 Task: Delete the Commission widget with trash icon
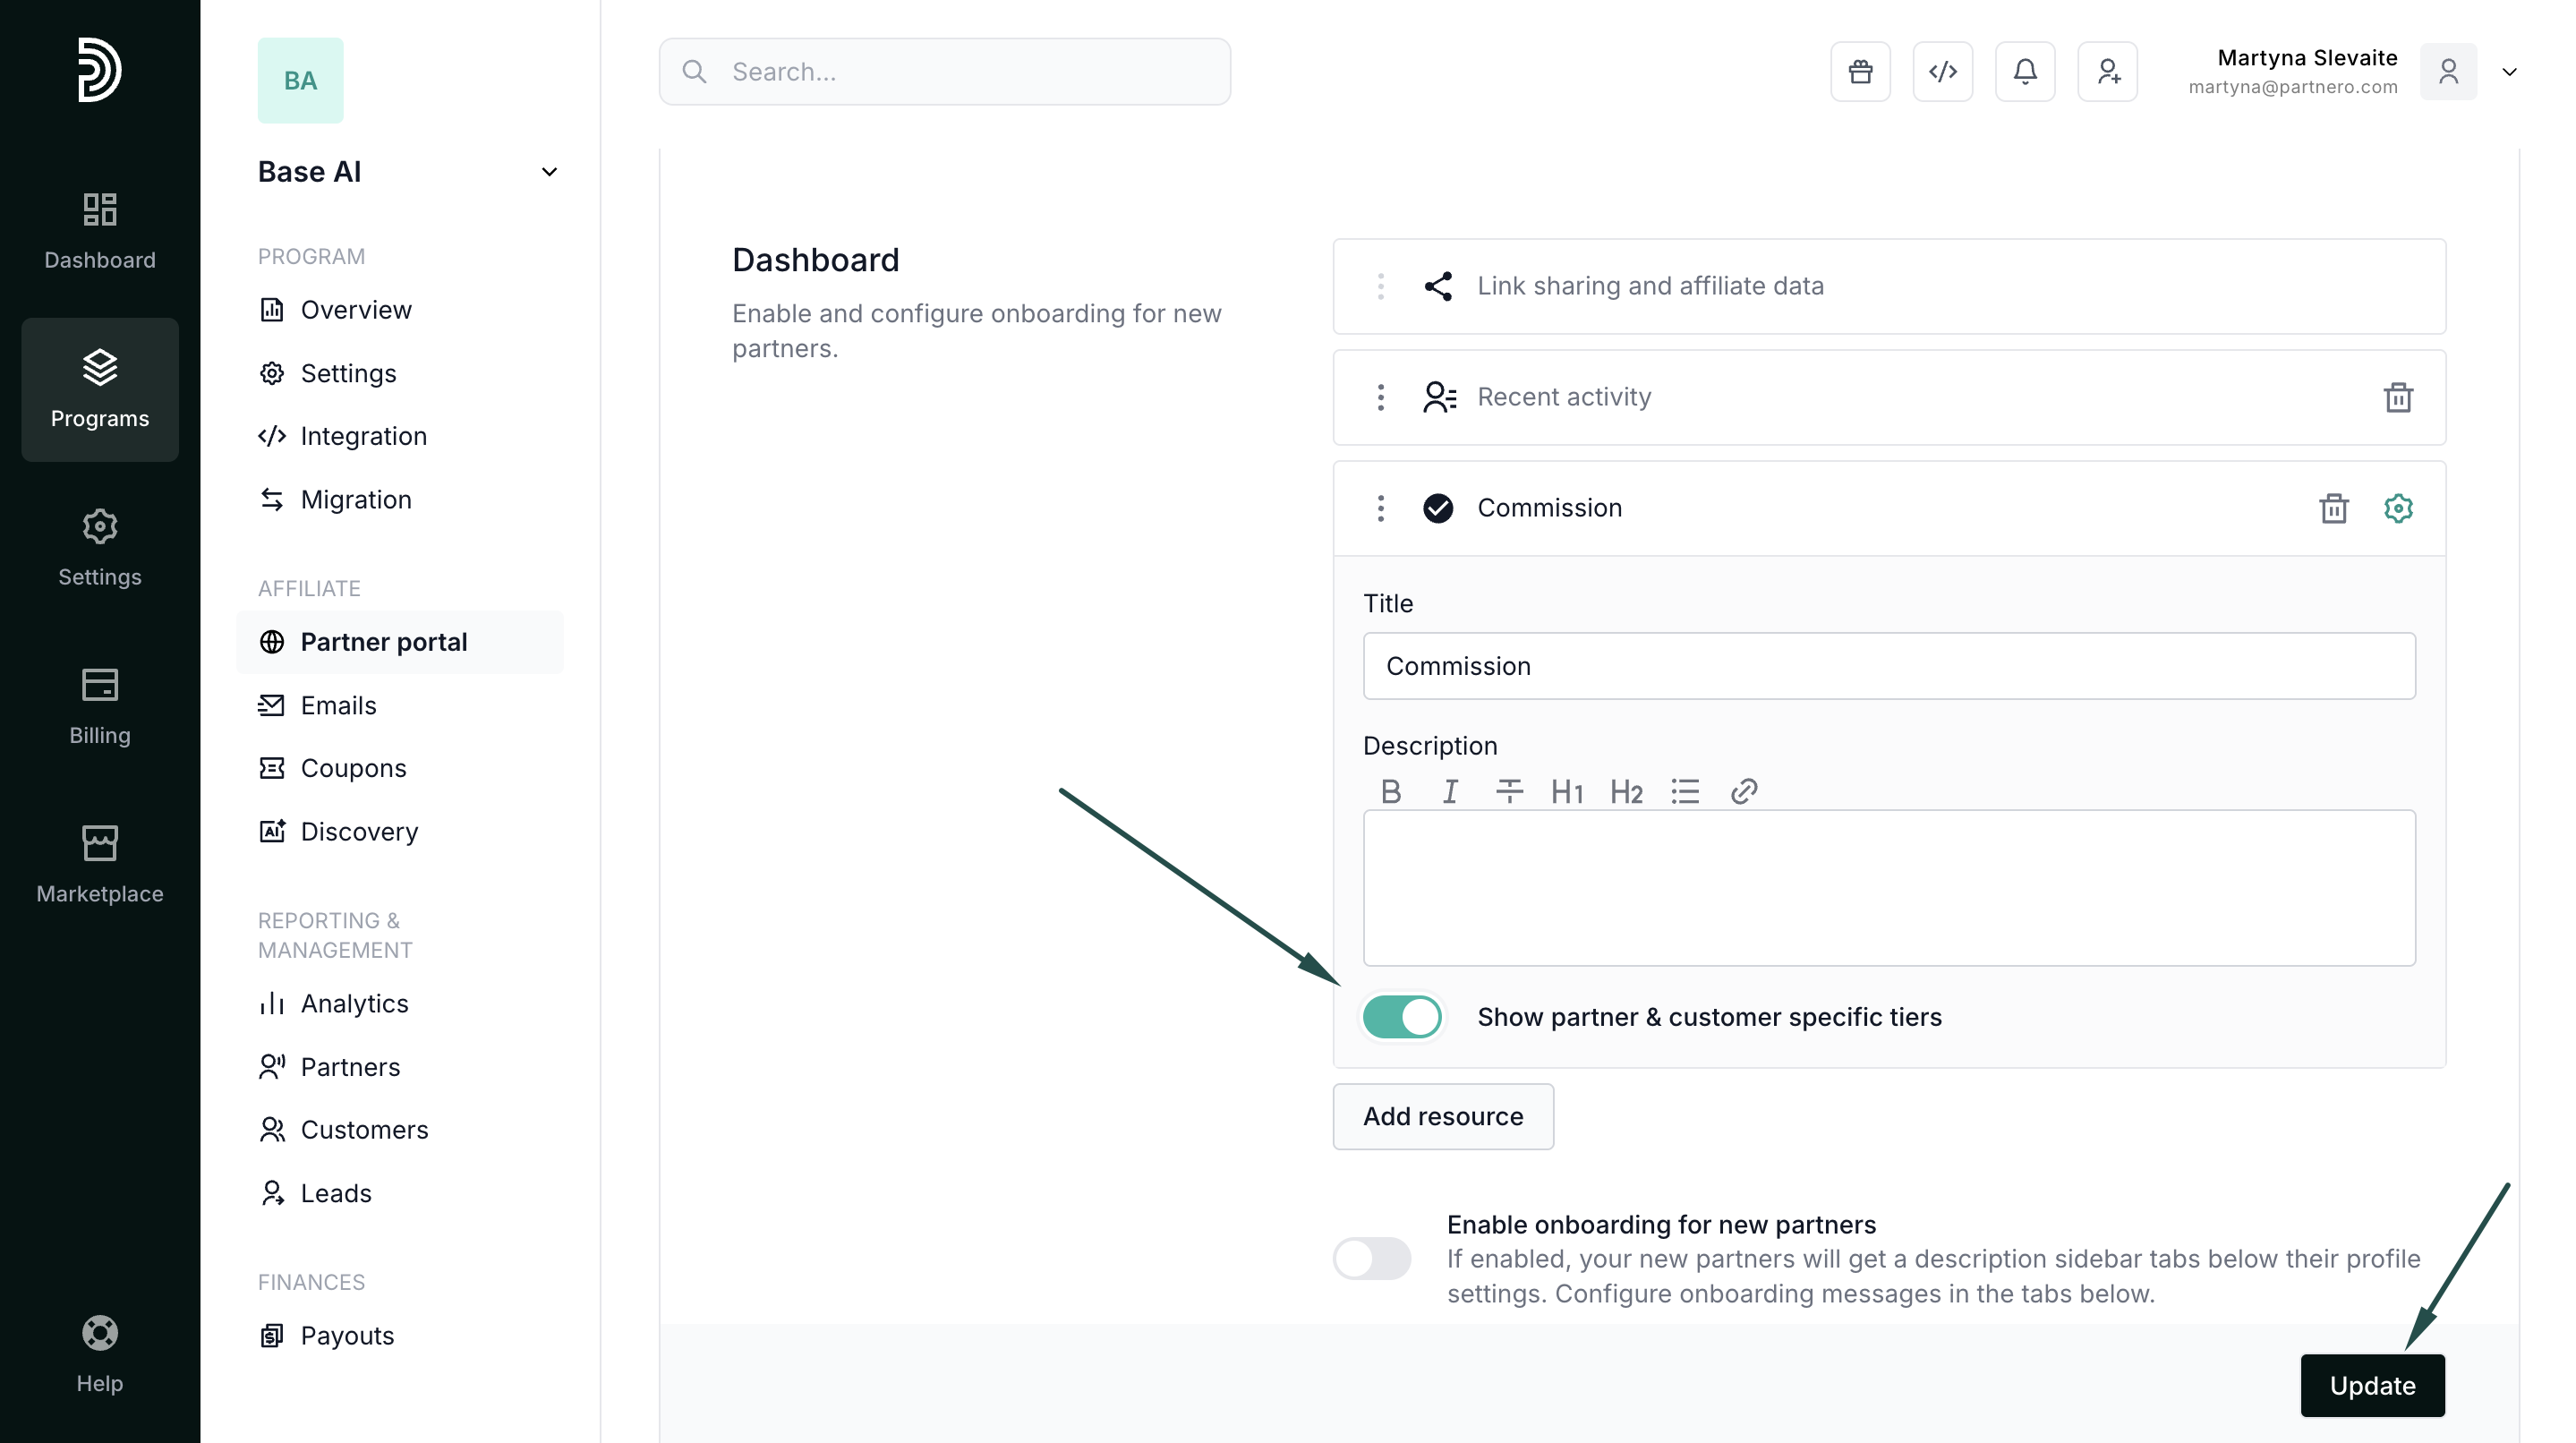coord(2333,508)
